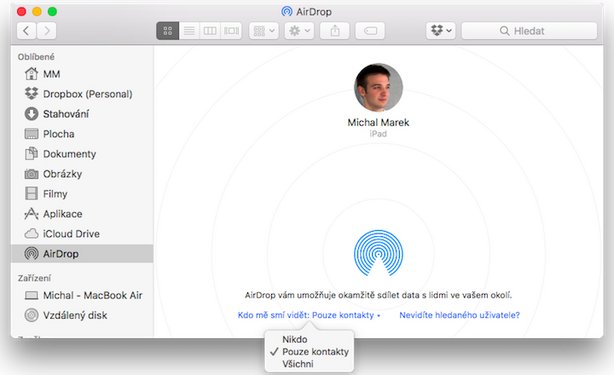Switch to Cover Flow view
This screenshot has width=614, height=375.
pyautogui.click(x=231, y=31)
